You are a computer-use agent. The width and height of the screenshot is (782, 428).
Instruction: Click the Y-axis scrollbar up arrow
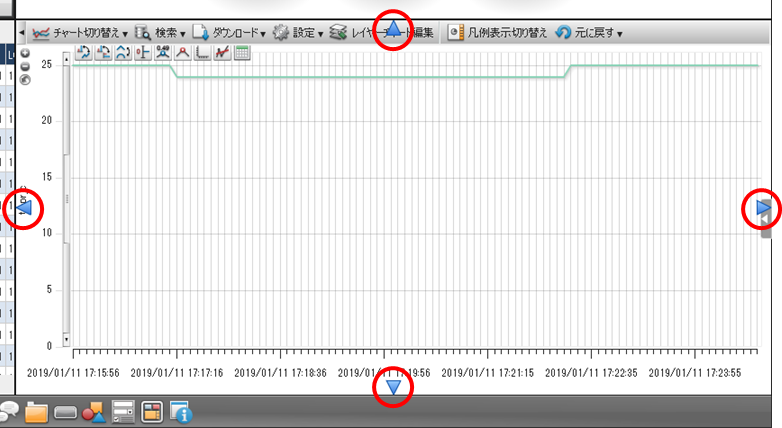coord(66,59)
